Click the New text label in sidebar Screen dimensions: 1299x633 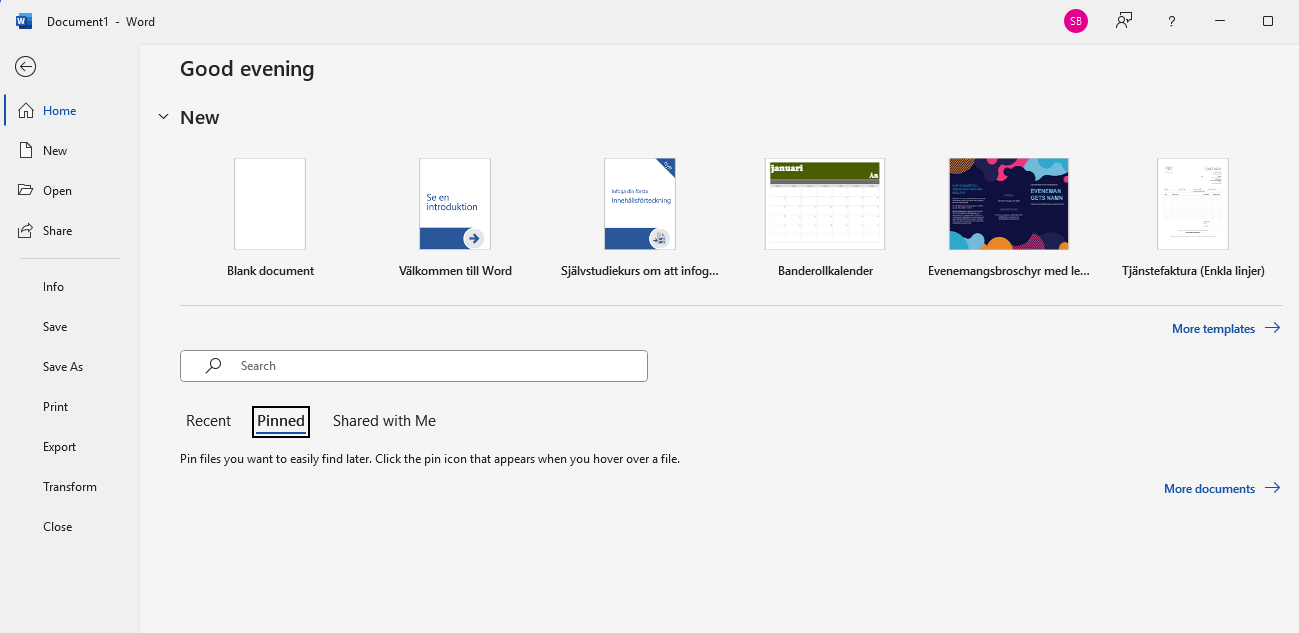click(x=55, y=150)
